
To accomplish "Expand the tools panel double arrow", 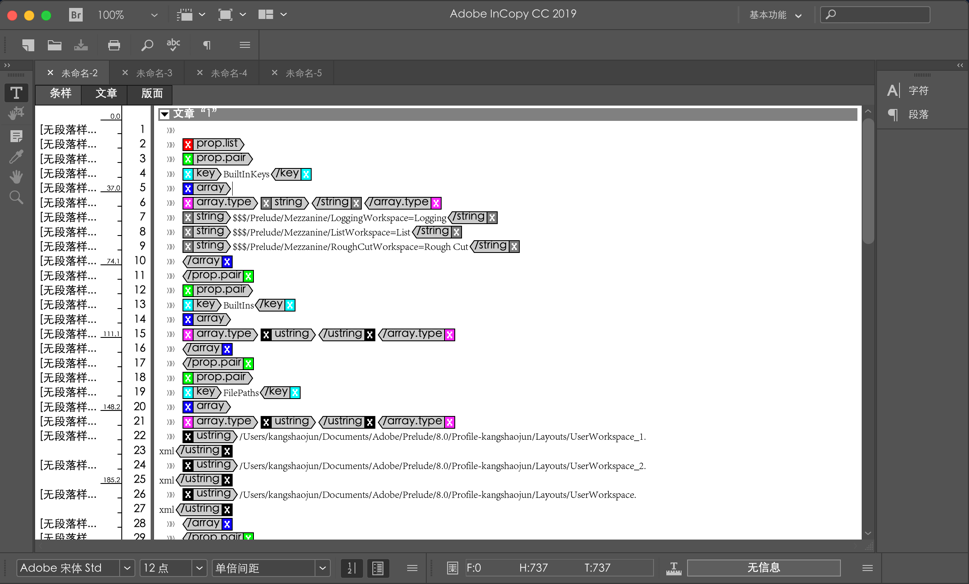I will [x=7, y=65].
